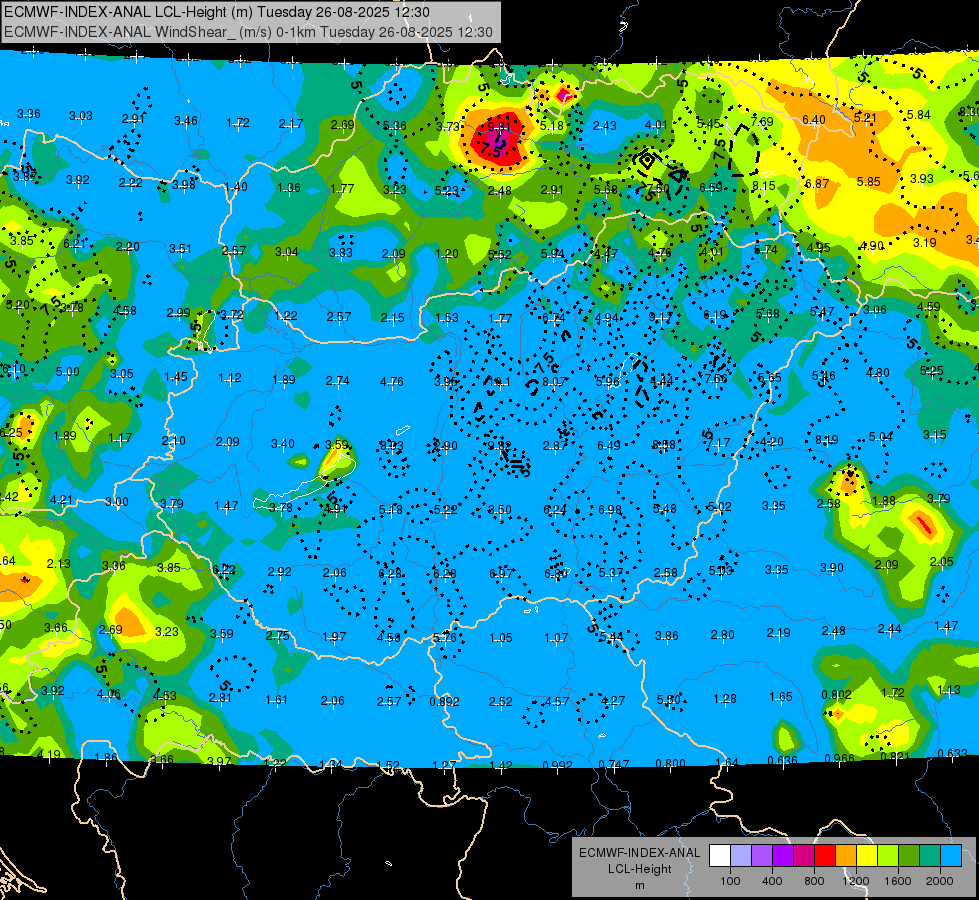This screenshot has height=900, width=979.
Task: Click the lime yellow-green legend swatch
Action: point(888,856)
